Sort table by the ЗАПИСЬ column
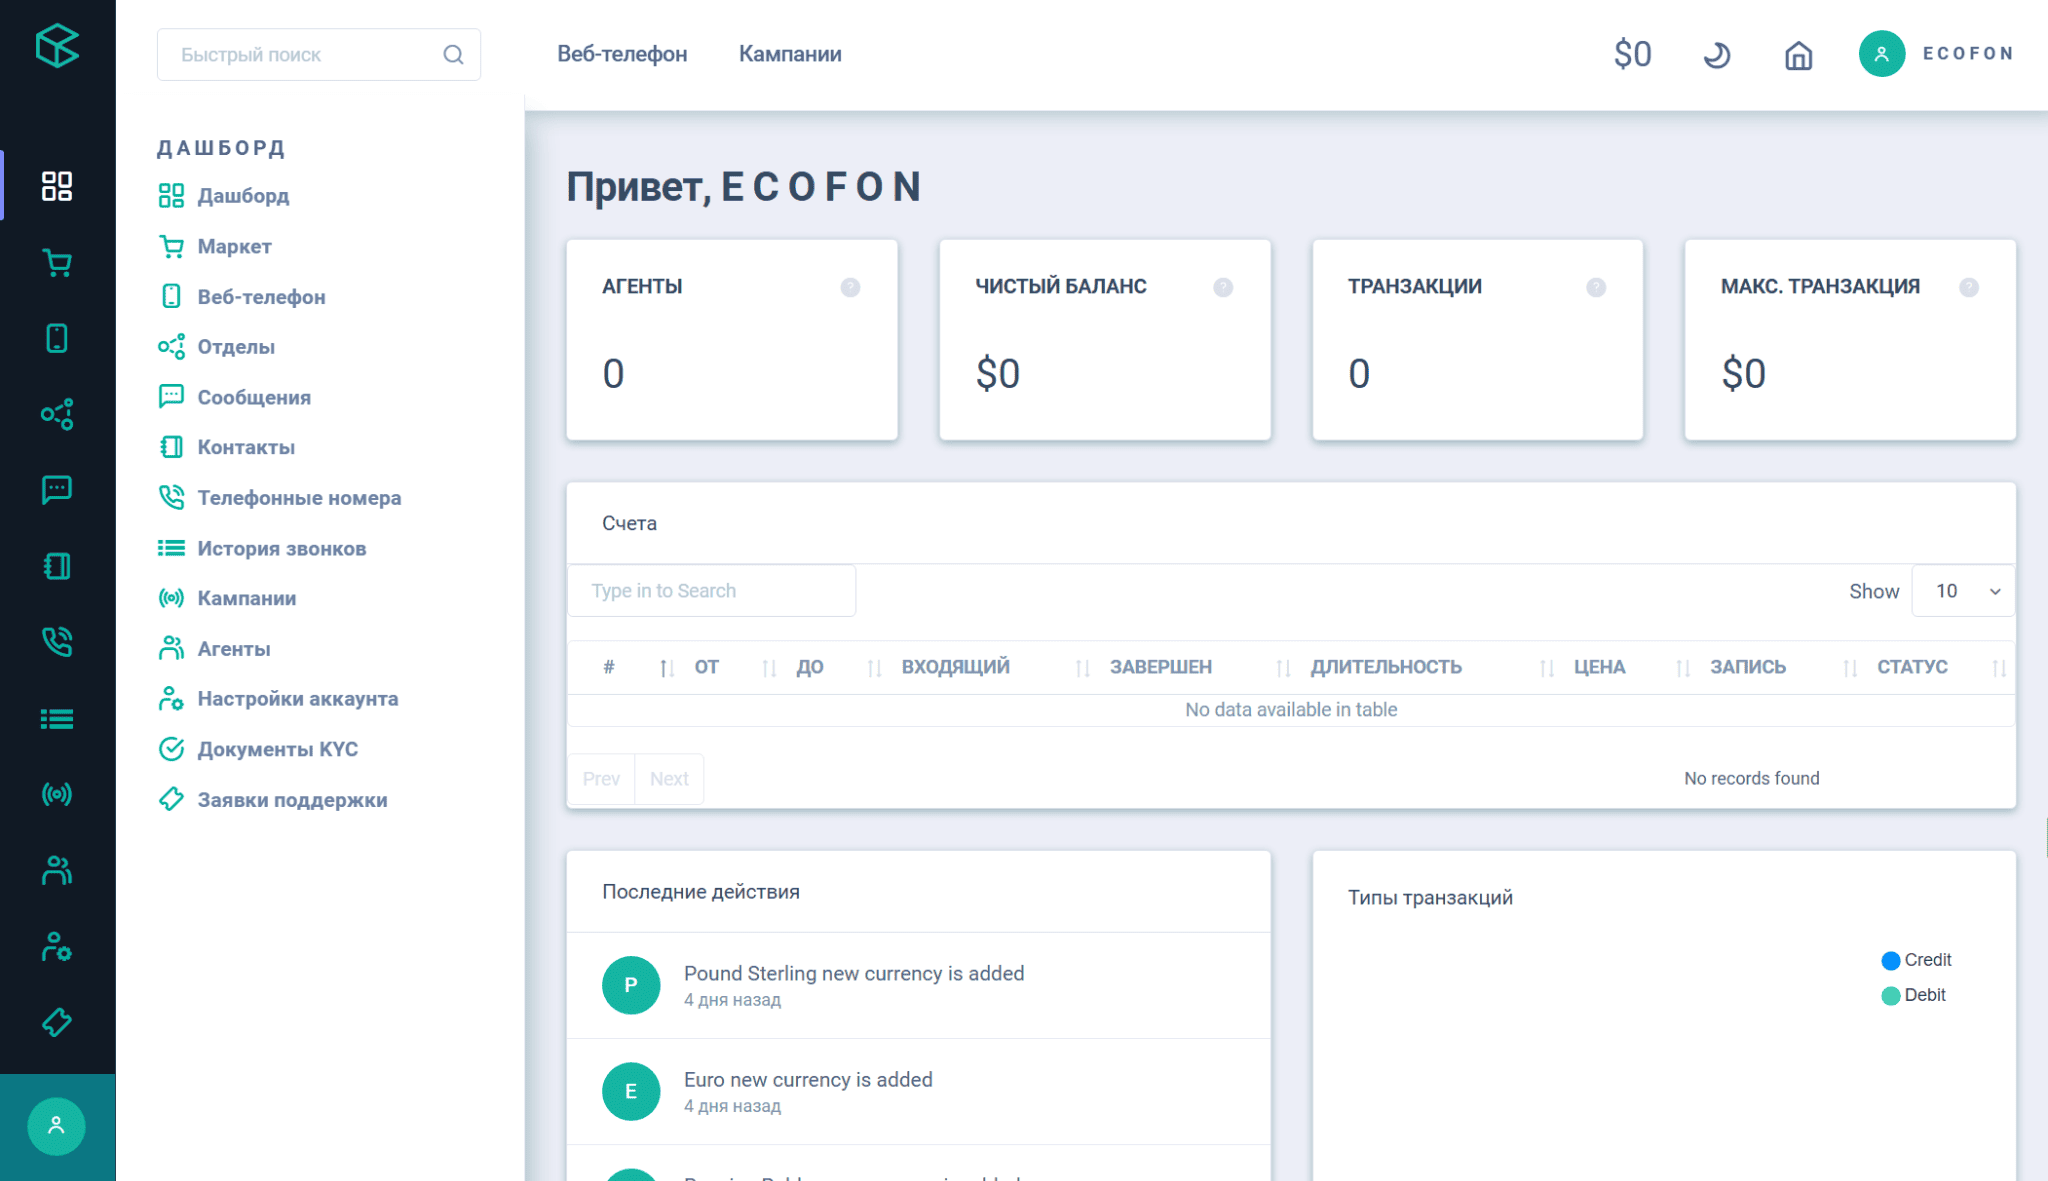The height and width of the screenshot is (1181, 2048). point(1781,667)
